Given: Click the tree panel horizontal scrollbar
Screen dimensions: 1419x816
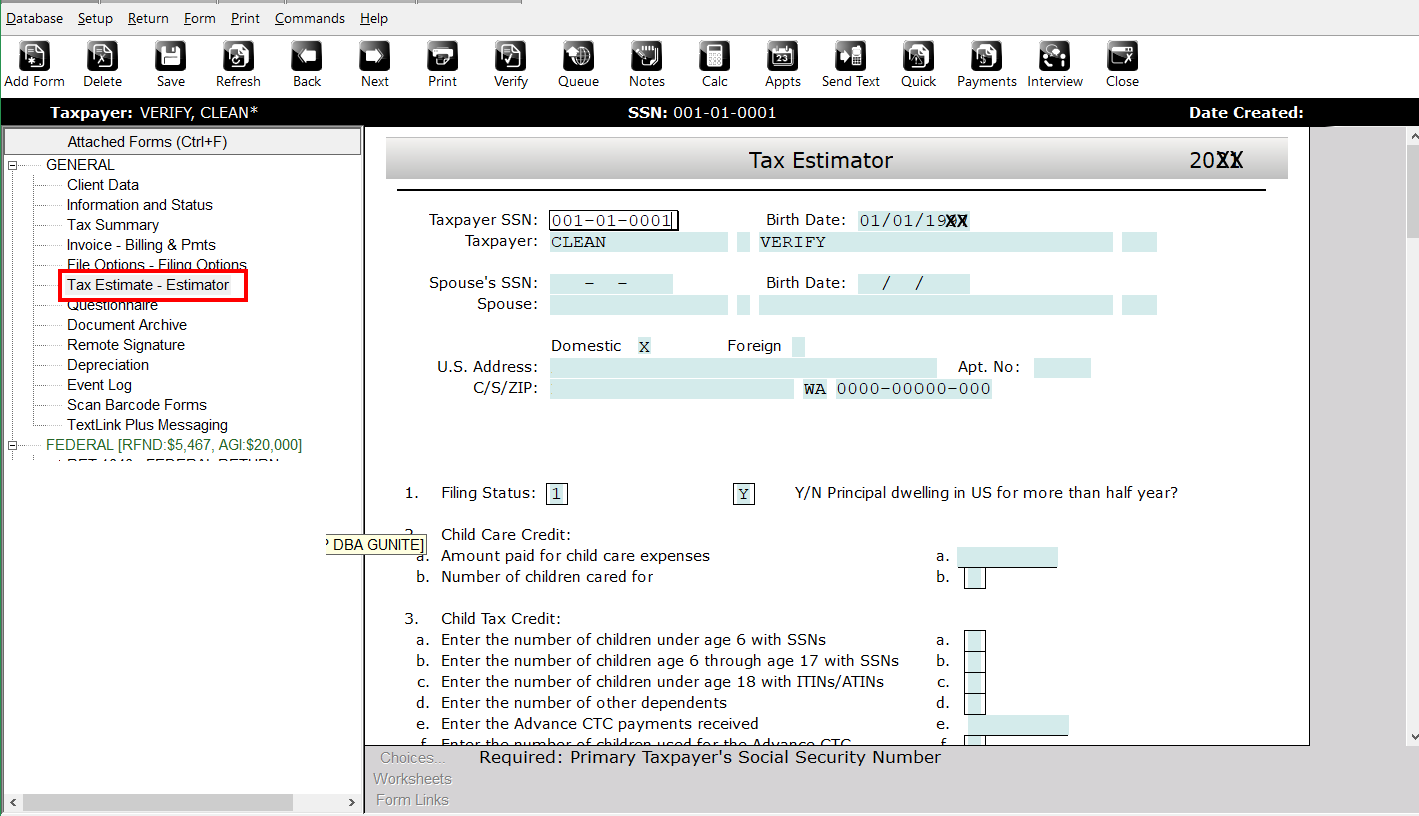Looking at the screenshot, I should point(157,802).
